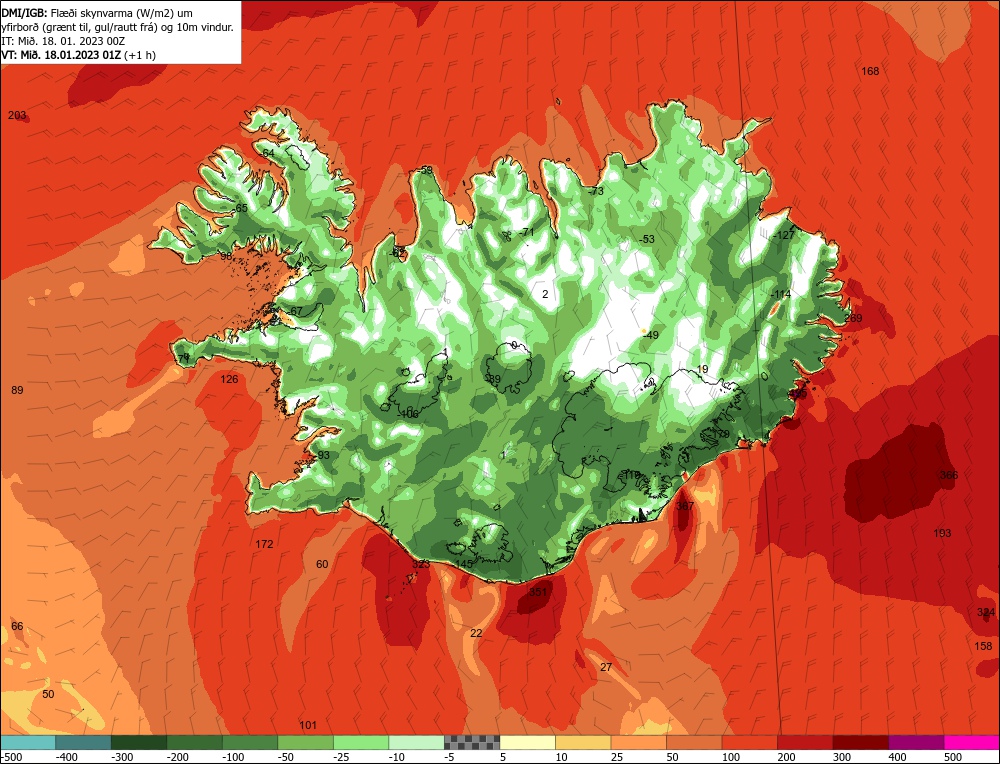Click the legend scale label 500
The height and width of the screenshot is (764, 1000).
(x=953, y=758)
